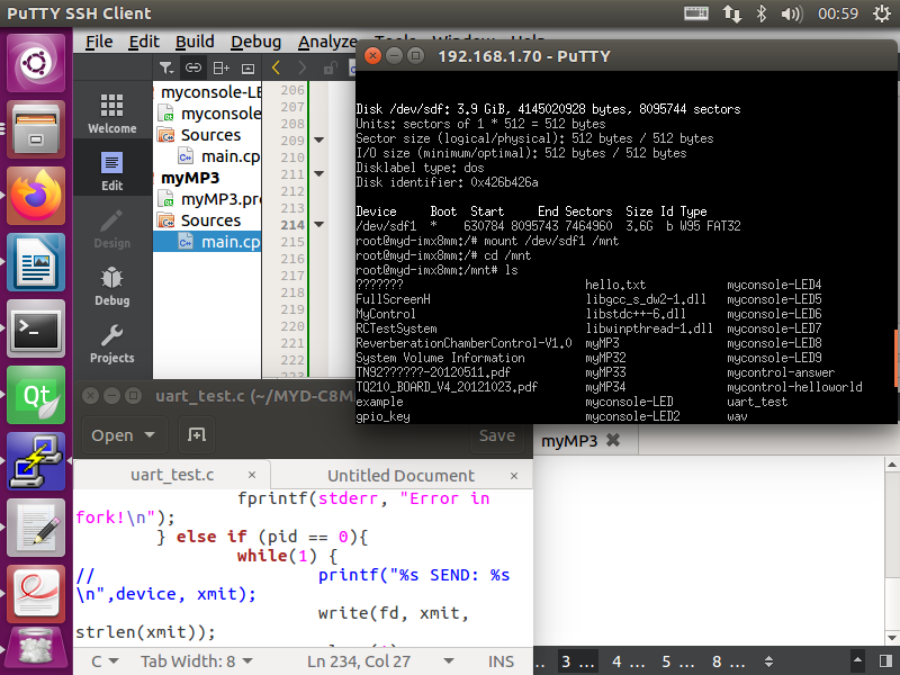This screenshot has height=675, width=900.
Task: Open the output panes selector up-down arrows
Action: coord(769,662)
